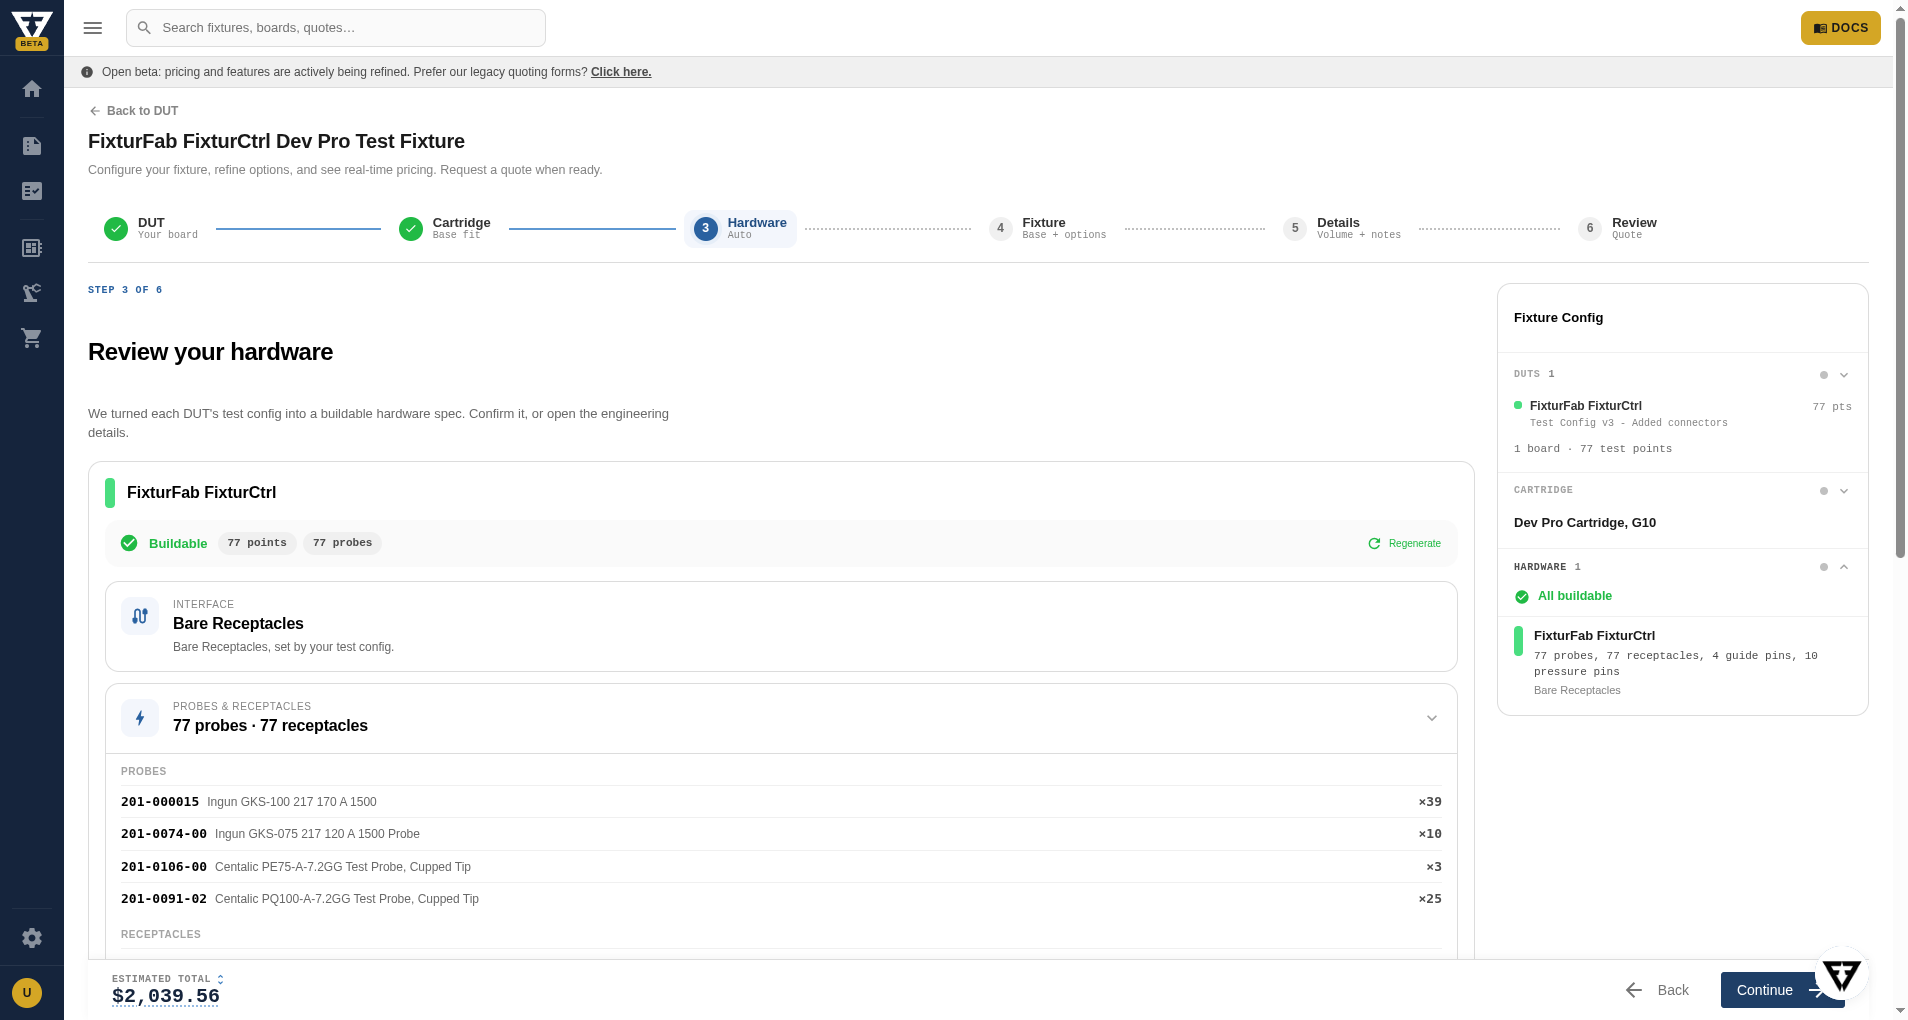Jump to step 4 Fixture
The width and height of the screenshot is (1908, 1020).
[x=1048, y=228]
